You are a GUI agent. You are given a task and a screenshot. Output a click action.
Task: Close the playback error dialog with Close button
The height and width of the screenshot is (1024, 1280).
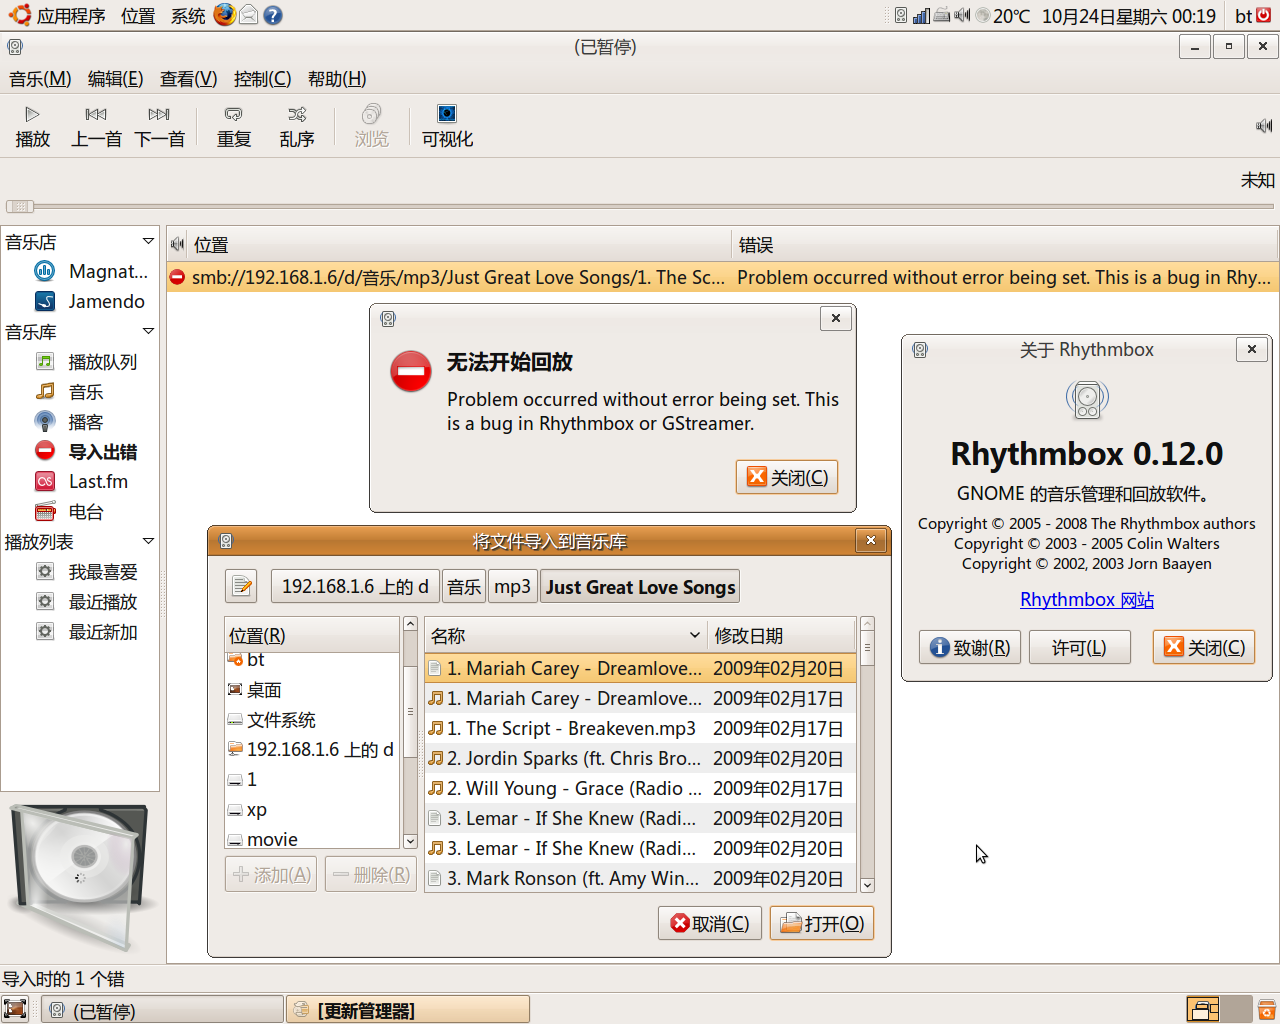pyautogui.click(x=787, y=477)
